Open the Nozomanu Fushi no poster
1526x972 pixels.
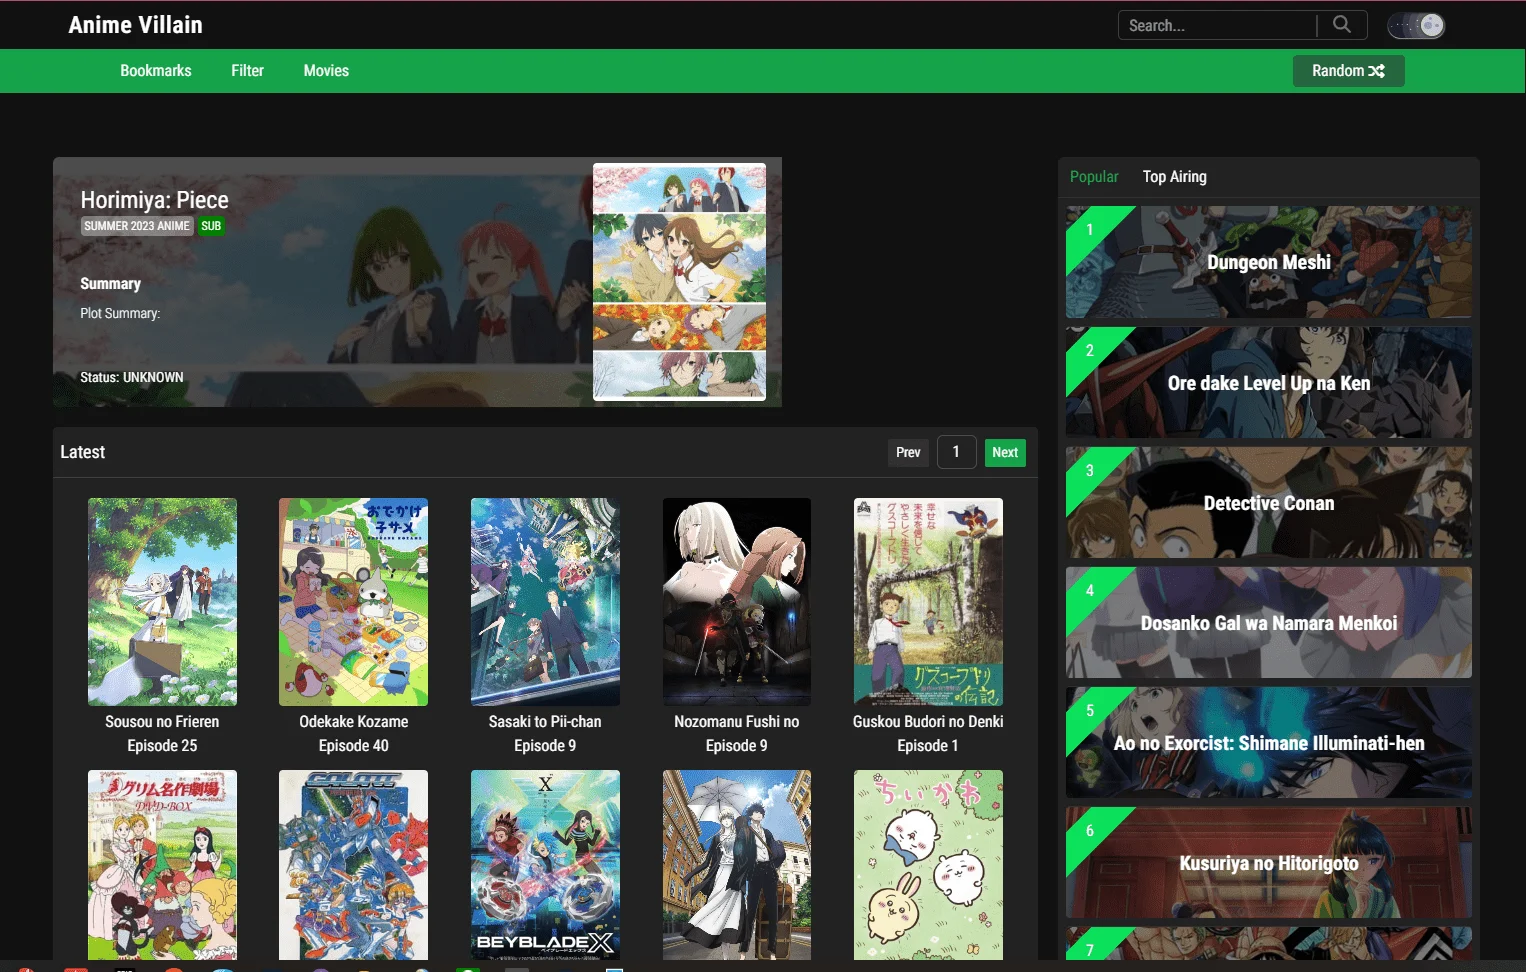coord(737,602)
